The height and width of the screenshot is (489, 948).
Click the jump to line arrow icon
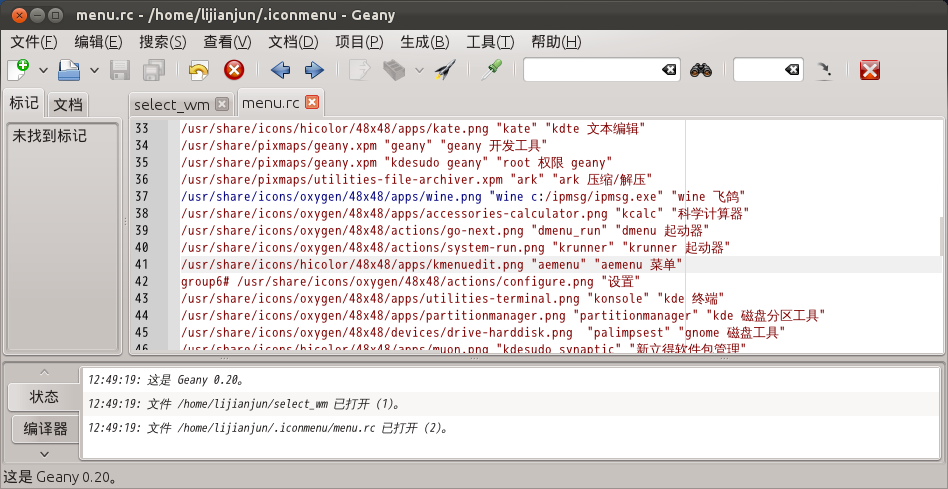tap(823, 70)
